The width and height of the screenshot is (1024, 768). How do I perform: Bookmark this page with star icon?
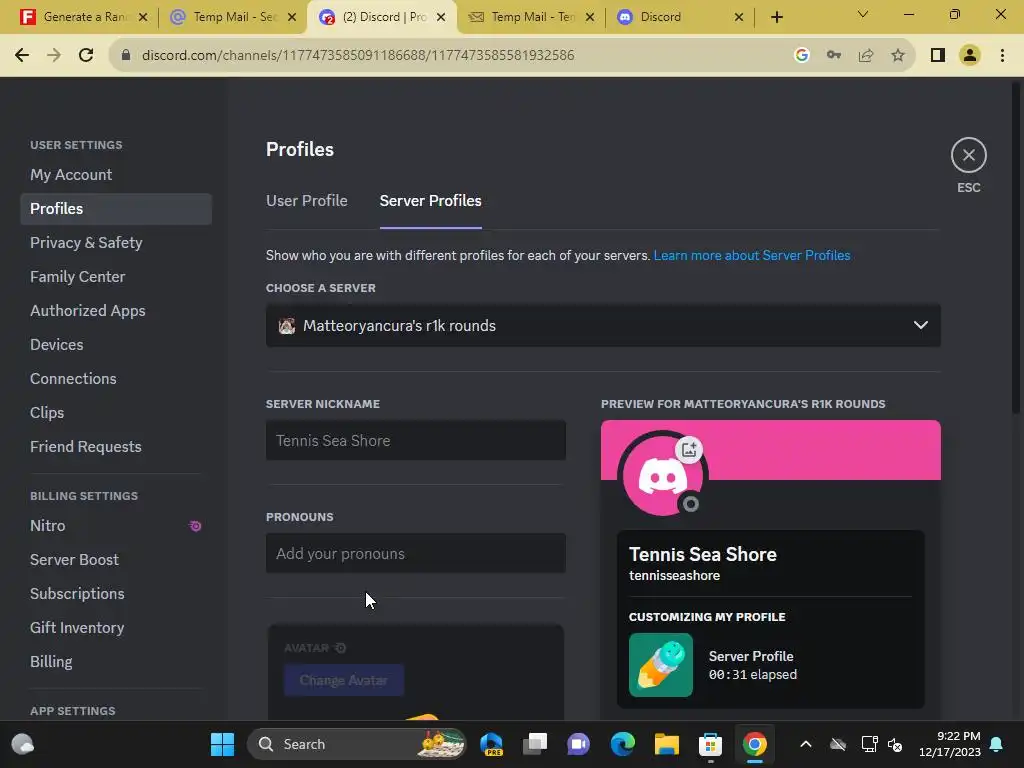898,56
